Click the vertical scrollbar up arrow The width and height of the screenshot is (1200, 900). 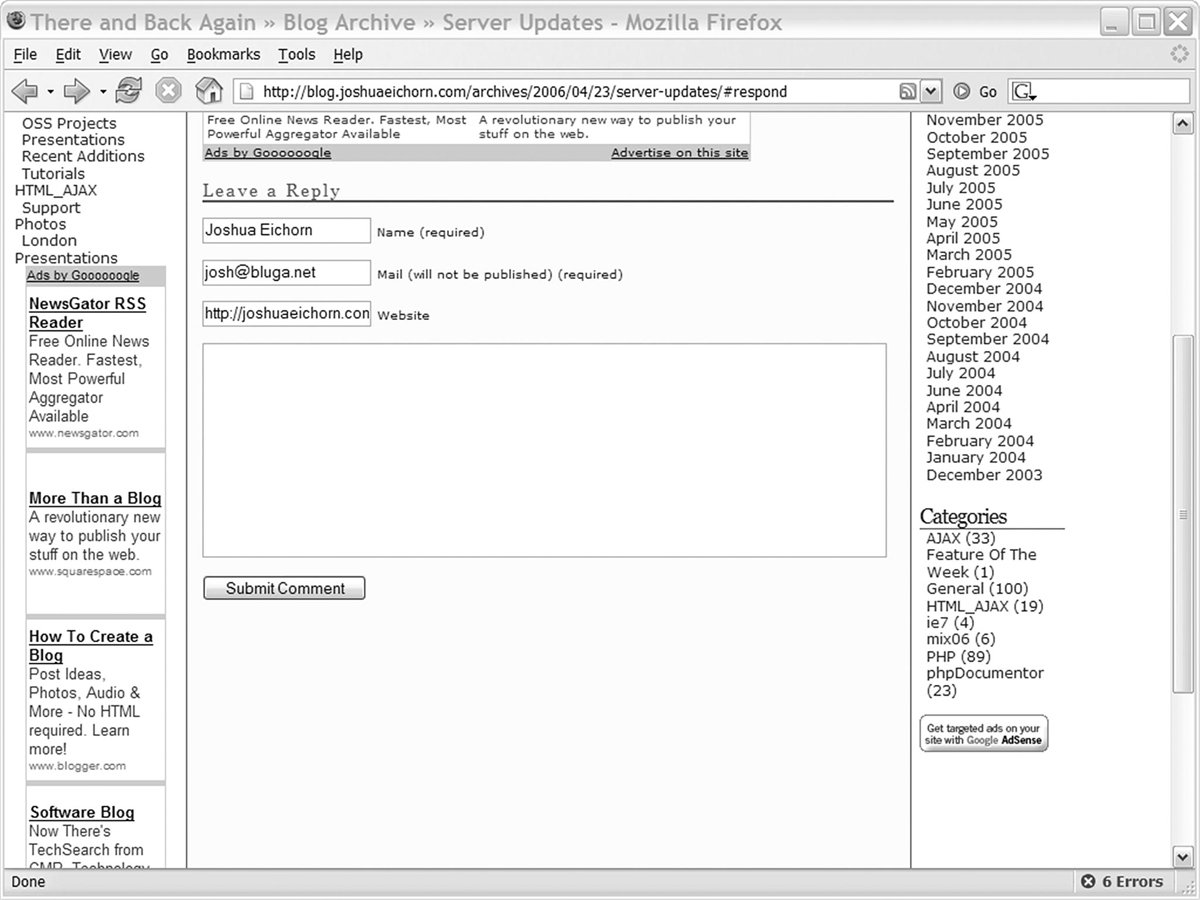(1182, 124)
